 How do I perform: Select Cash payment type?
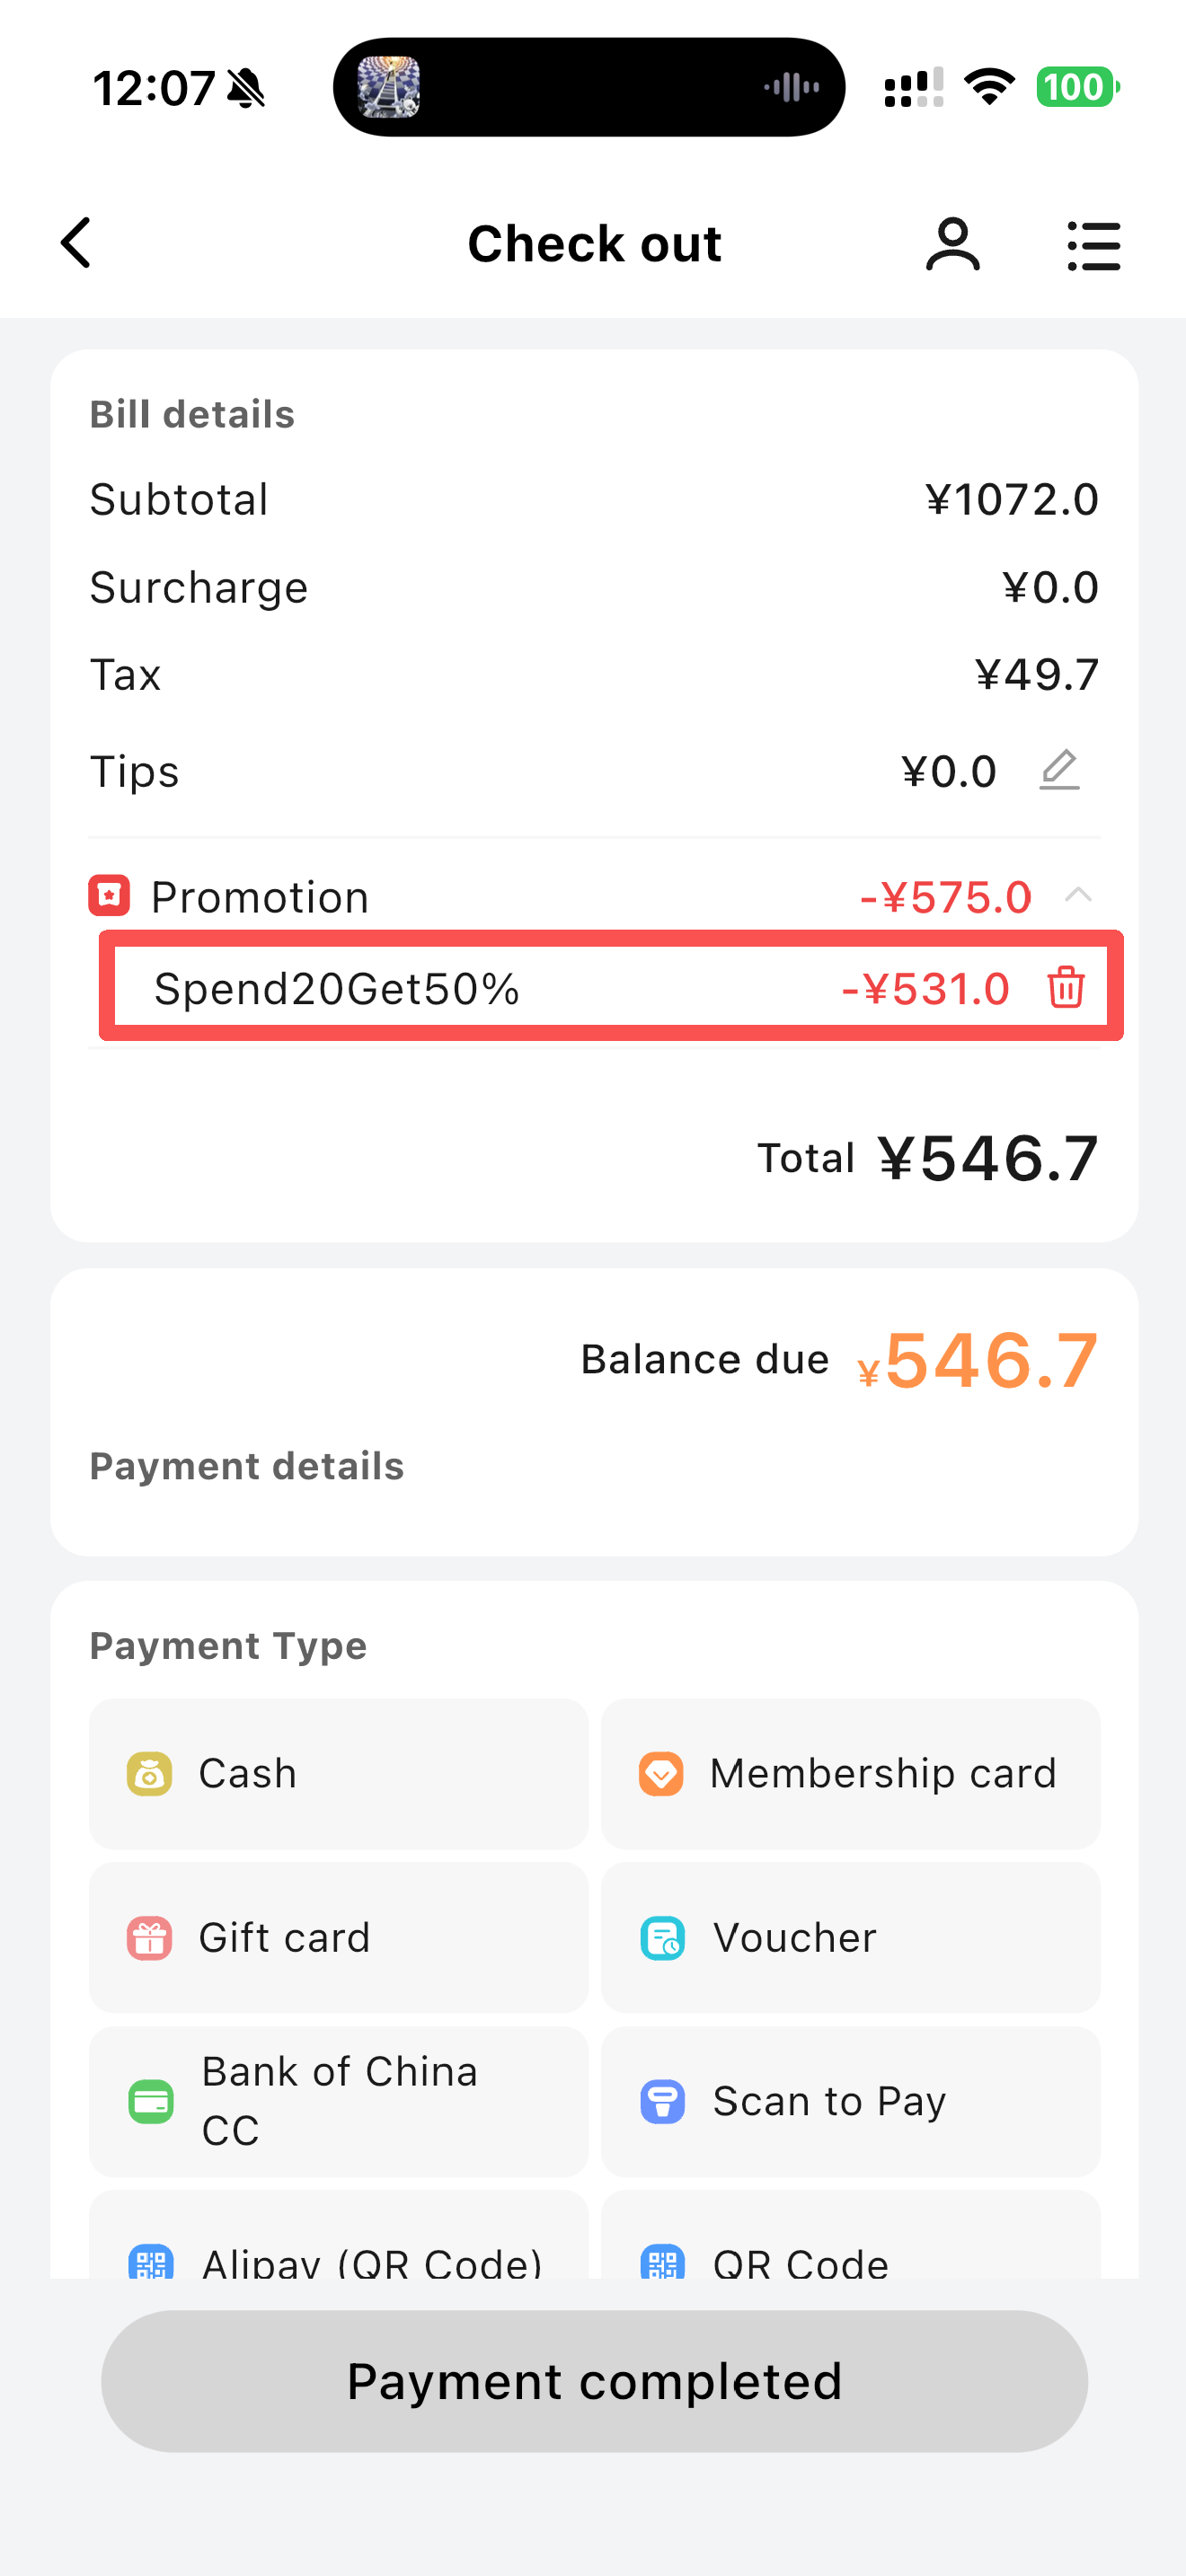click(338, 1773)
